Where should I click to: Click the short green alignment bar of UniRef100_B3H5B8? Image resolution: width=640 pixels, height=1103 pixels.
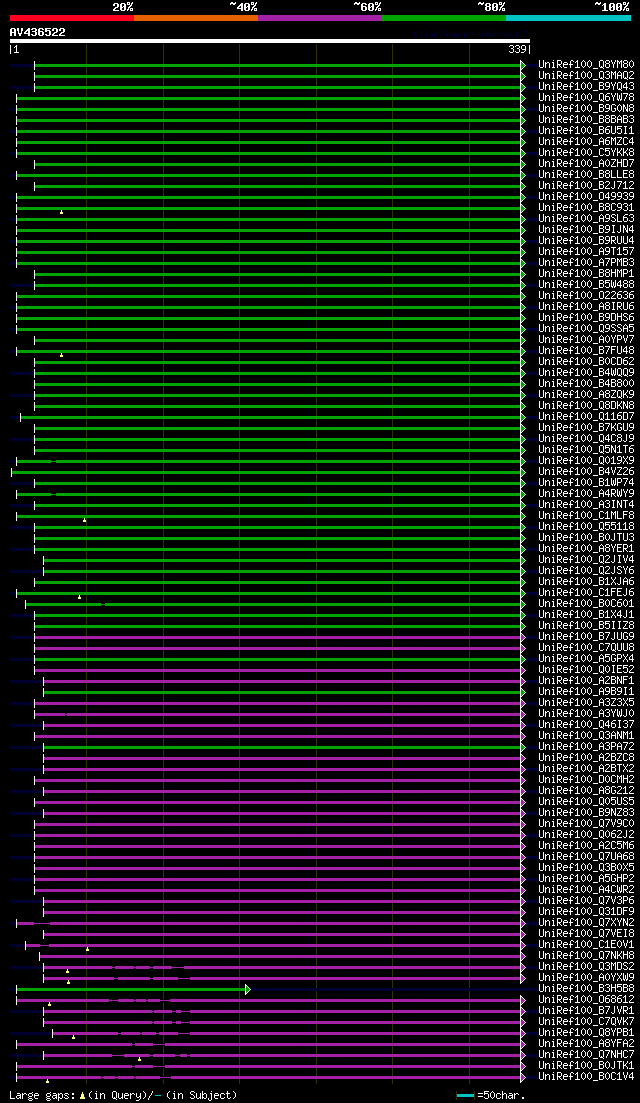(130, 989)
